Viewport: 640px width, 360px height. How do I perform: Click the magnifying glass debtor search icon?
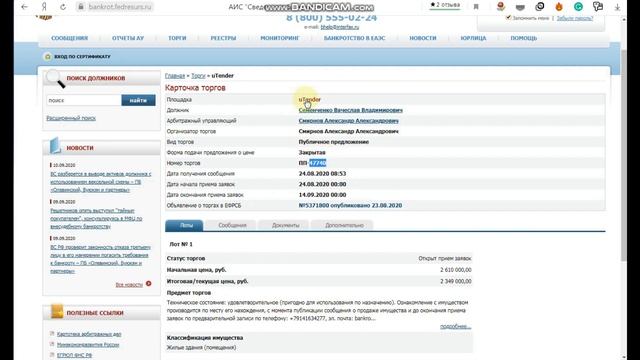(55, 79)
